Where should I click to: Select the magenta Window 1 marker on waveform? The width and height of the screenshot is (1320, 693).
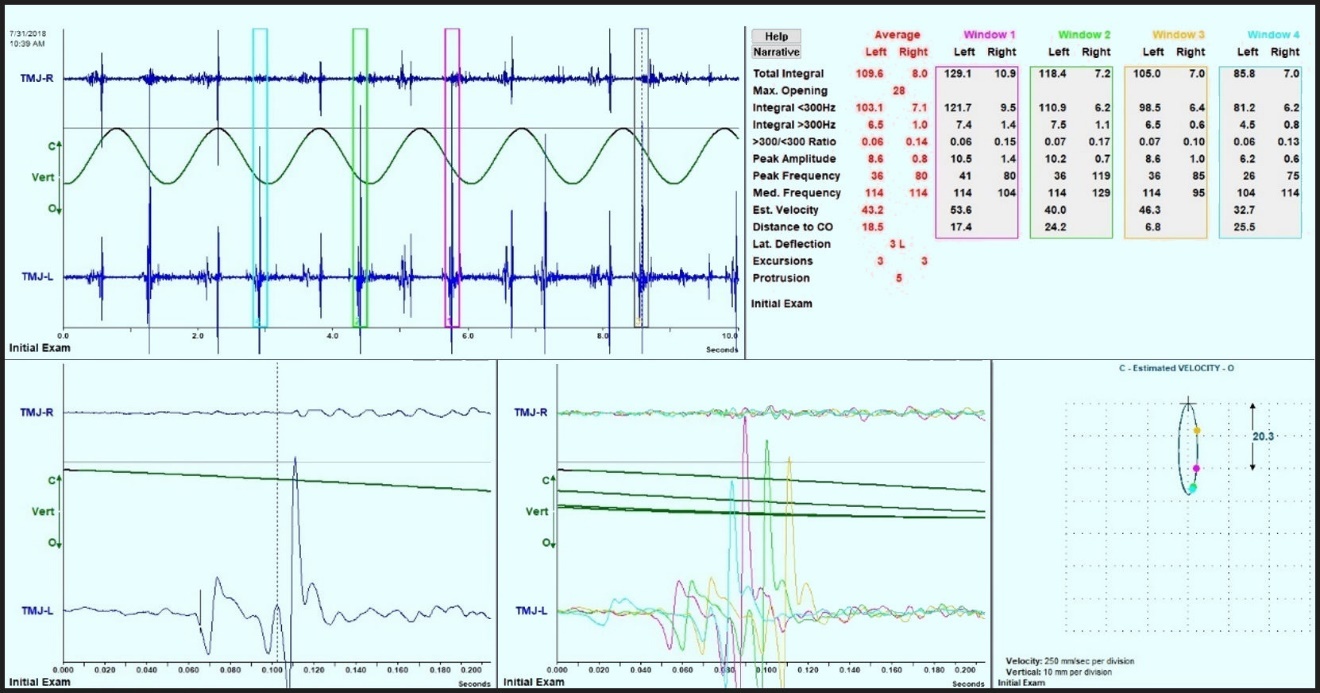[x=451, y=177]
